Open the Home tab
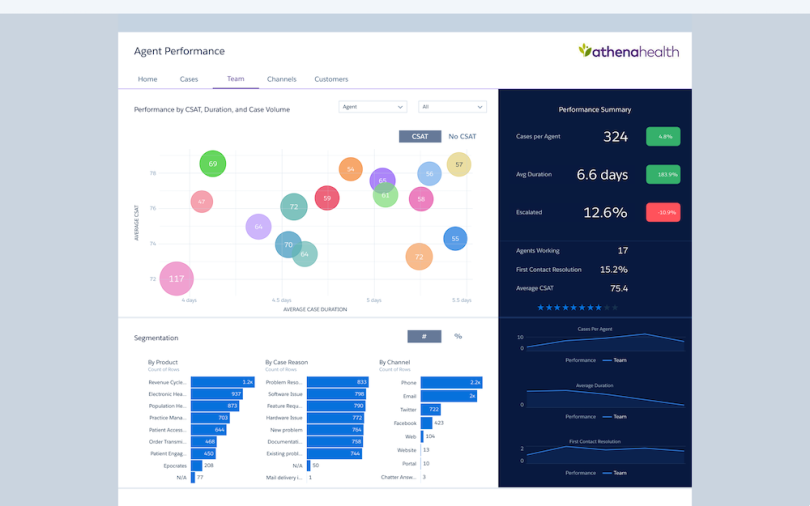This screenshot has height=506, width=810. [147, 79]
